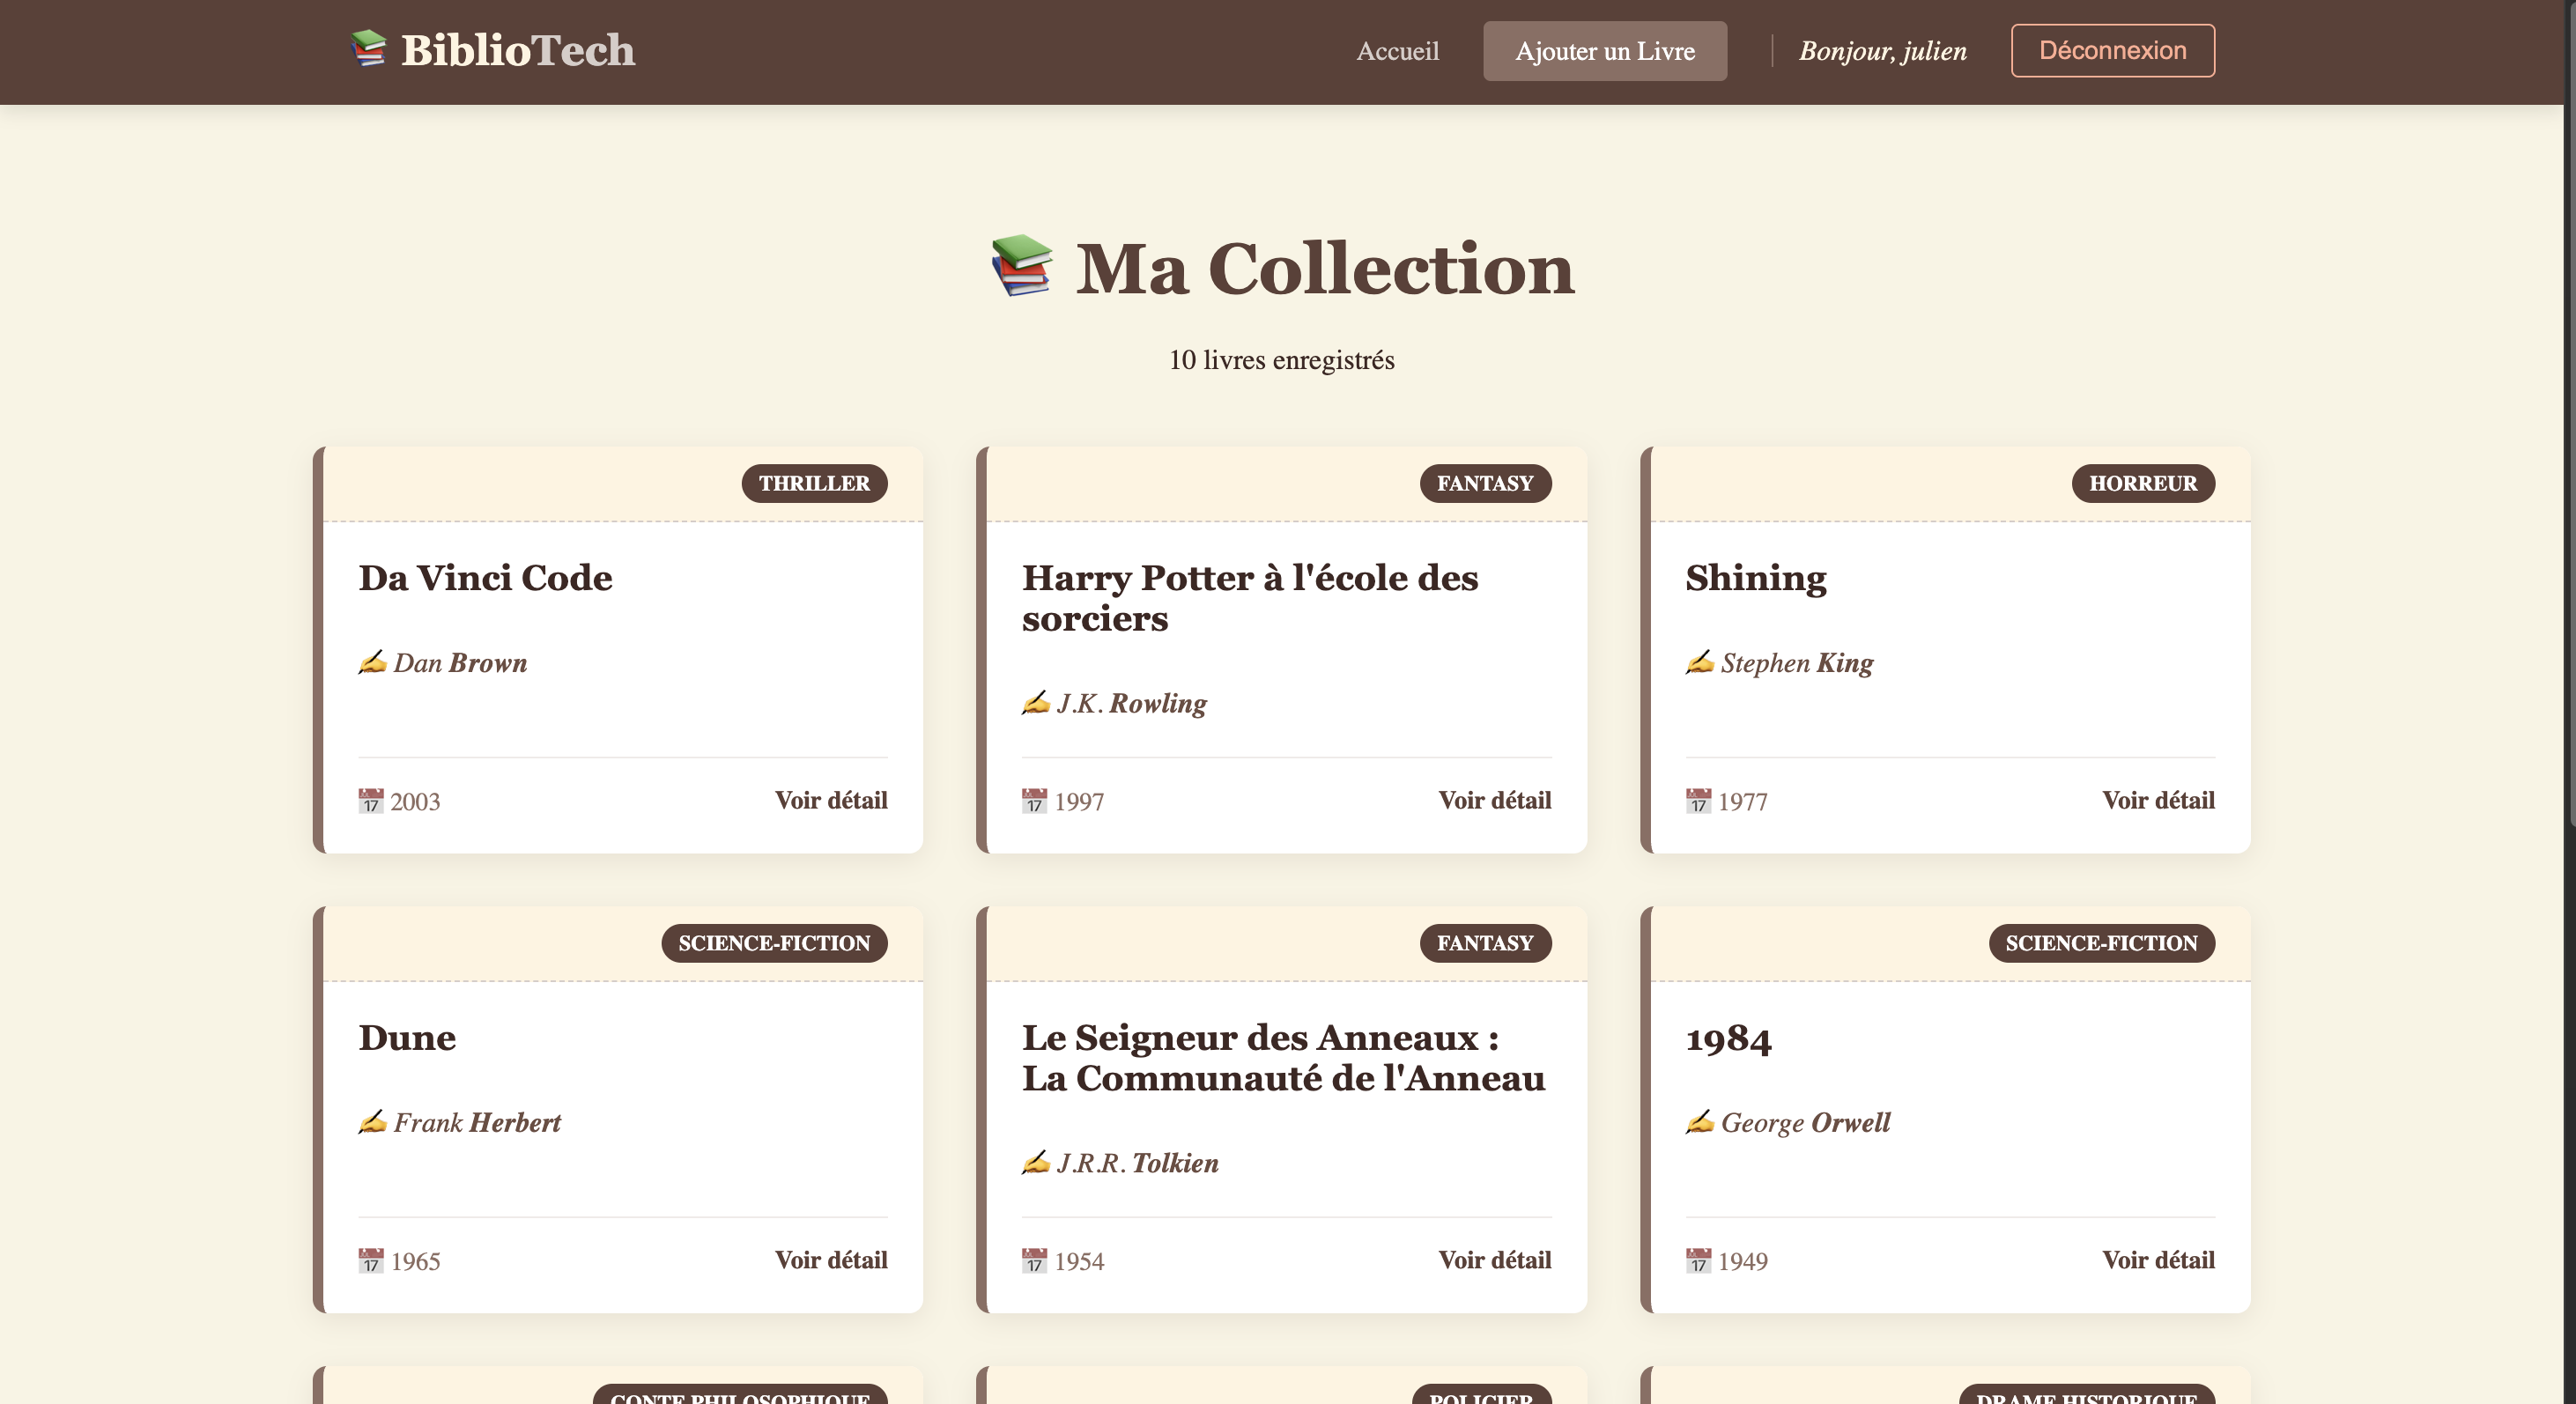Open Ajouter un Livre page

coord(1604,51)
